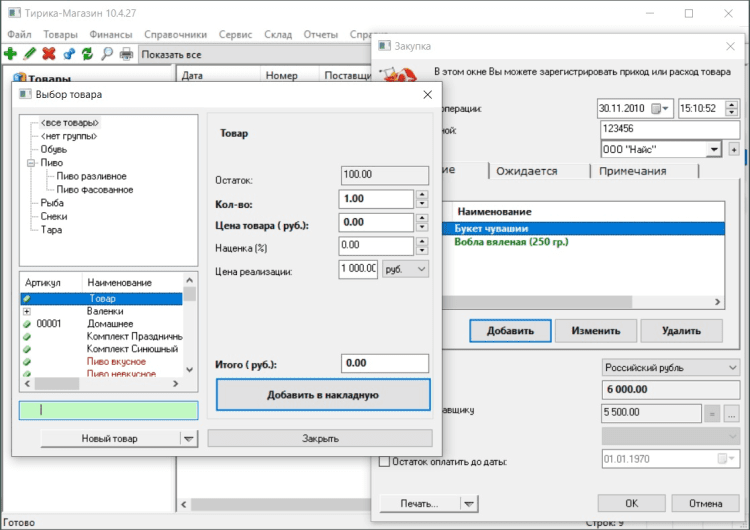
Task: Click the Изменить button in purchase window
Action: click(595, 330)
